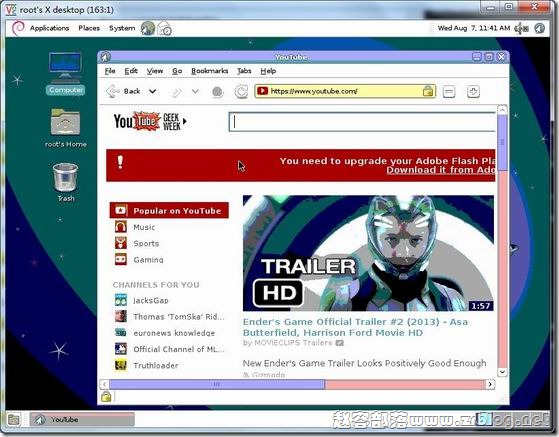559x437 pixels.
Task: Click the root's Home folder icon
Action: 66,128
